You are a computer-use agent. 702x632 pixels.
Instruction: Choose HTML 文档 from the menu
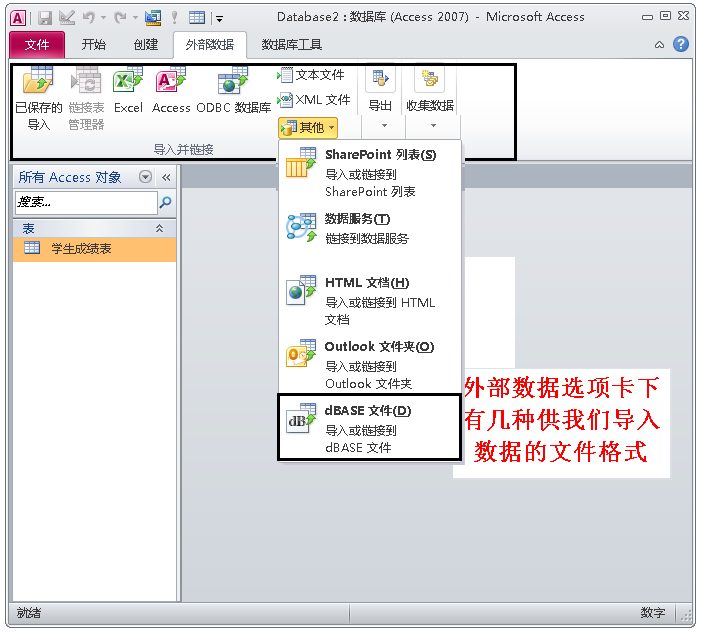pyautogui.click(x=370, y=300)
